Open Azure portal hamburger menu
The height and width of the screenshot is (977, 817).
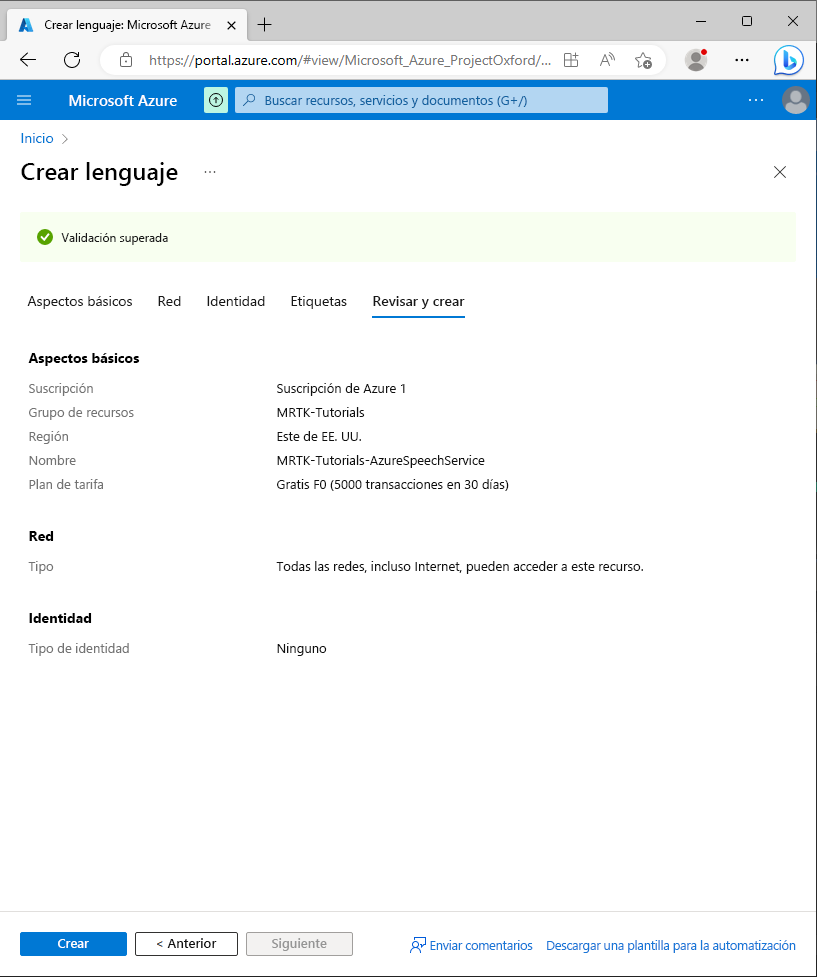(24, 100)
